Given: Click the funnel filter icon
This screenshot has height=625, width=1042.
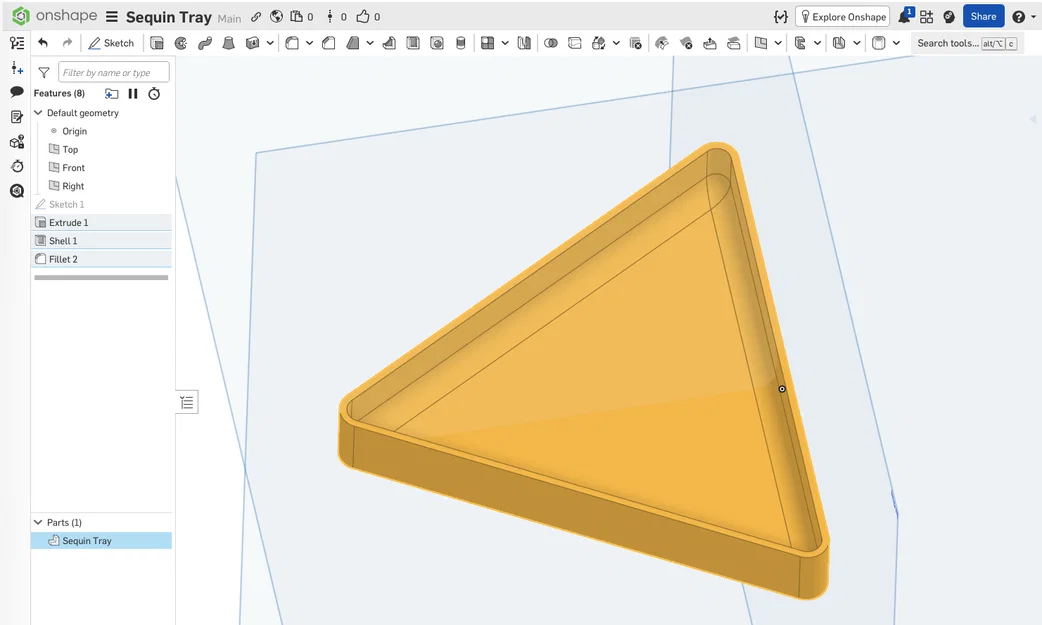Looking at the screenshot, I should [44, 72].
